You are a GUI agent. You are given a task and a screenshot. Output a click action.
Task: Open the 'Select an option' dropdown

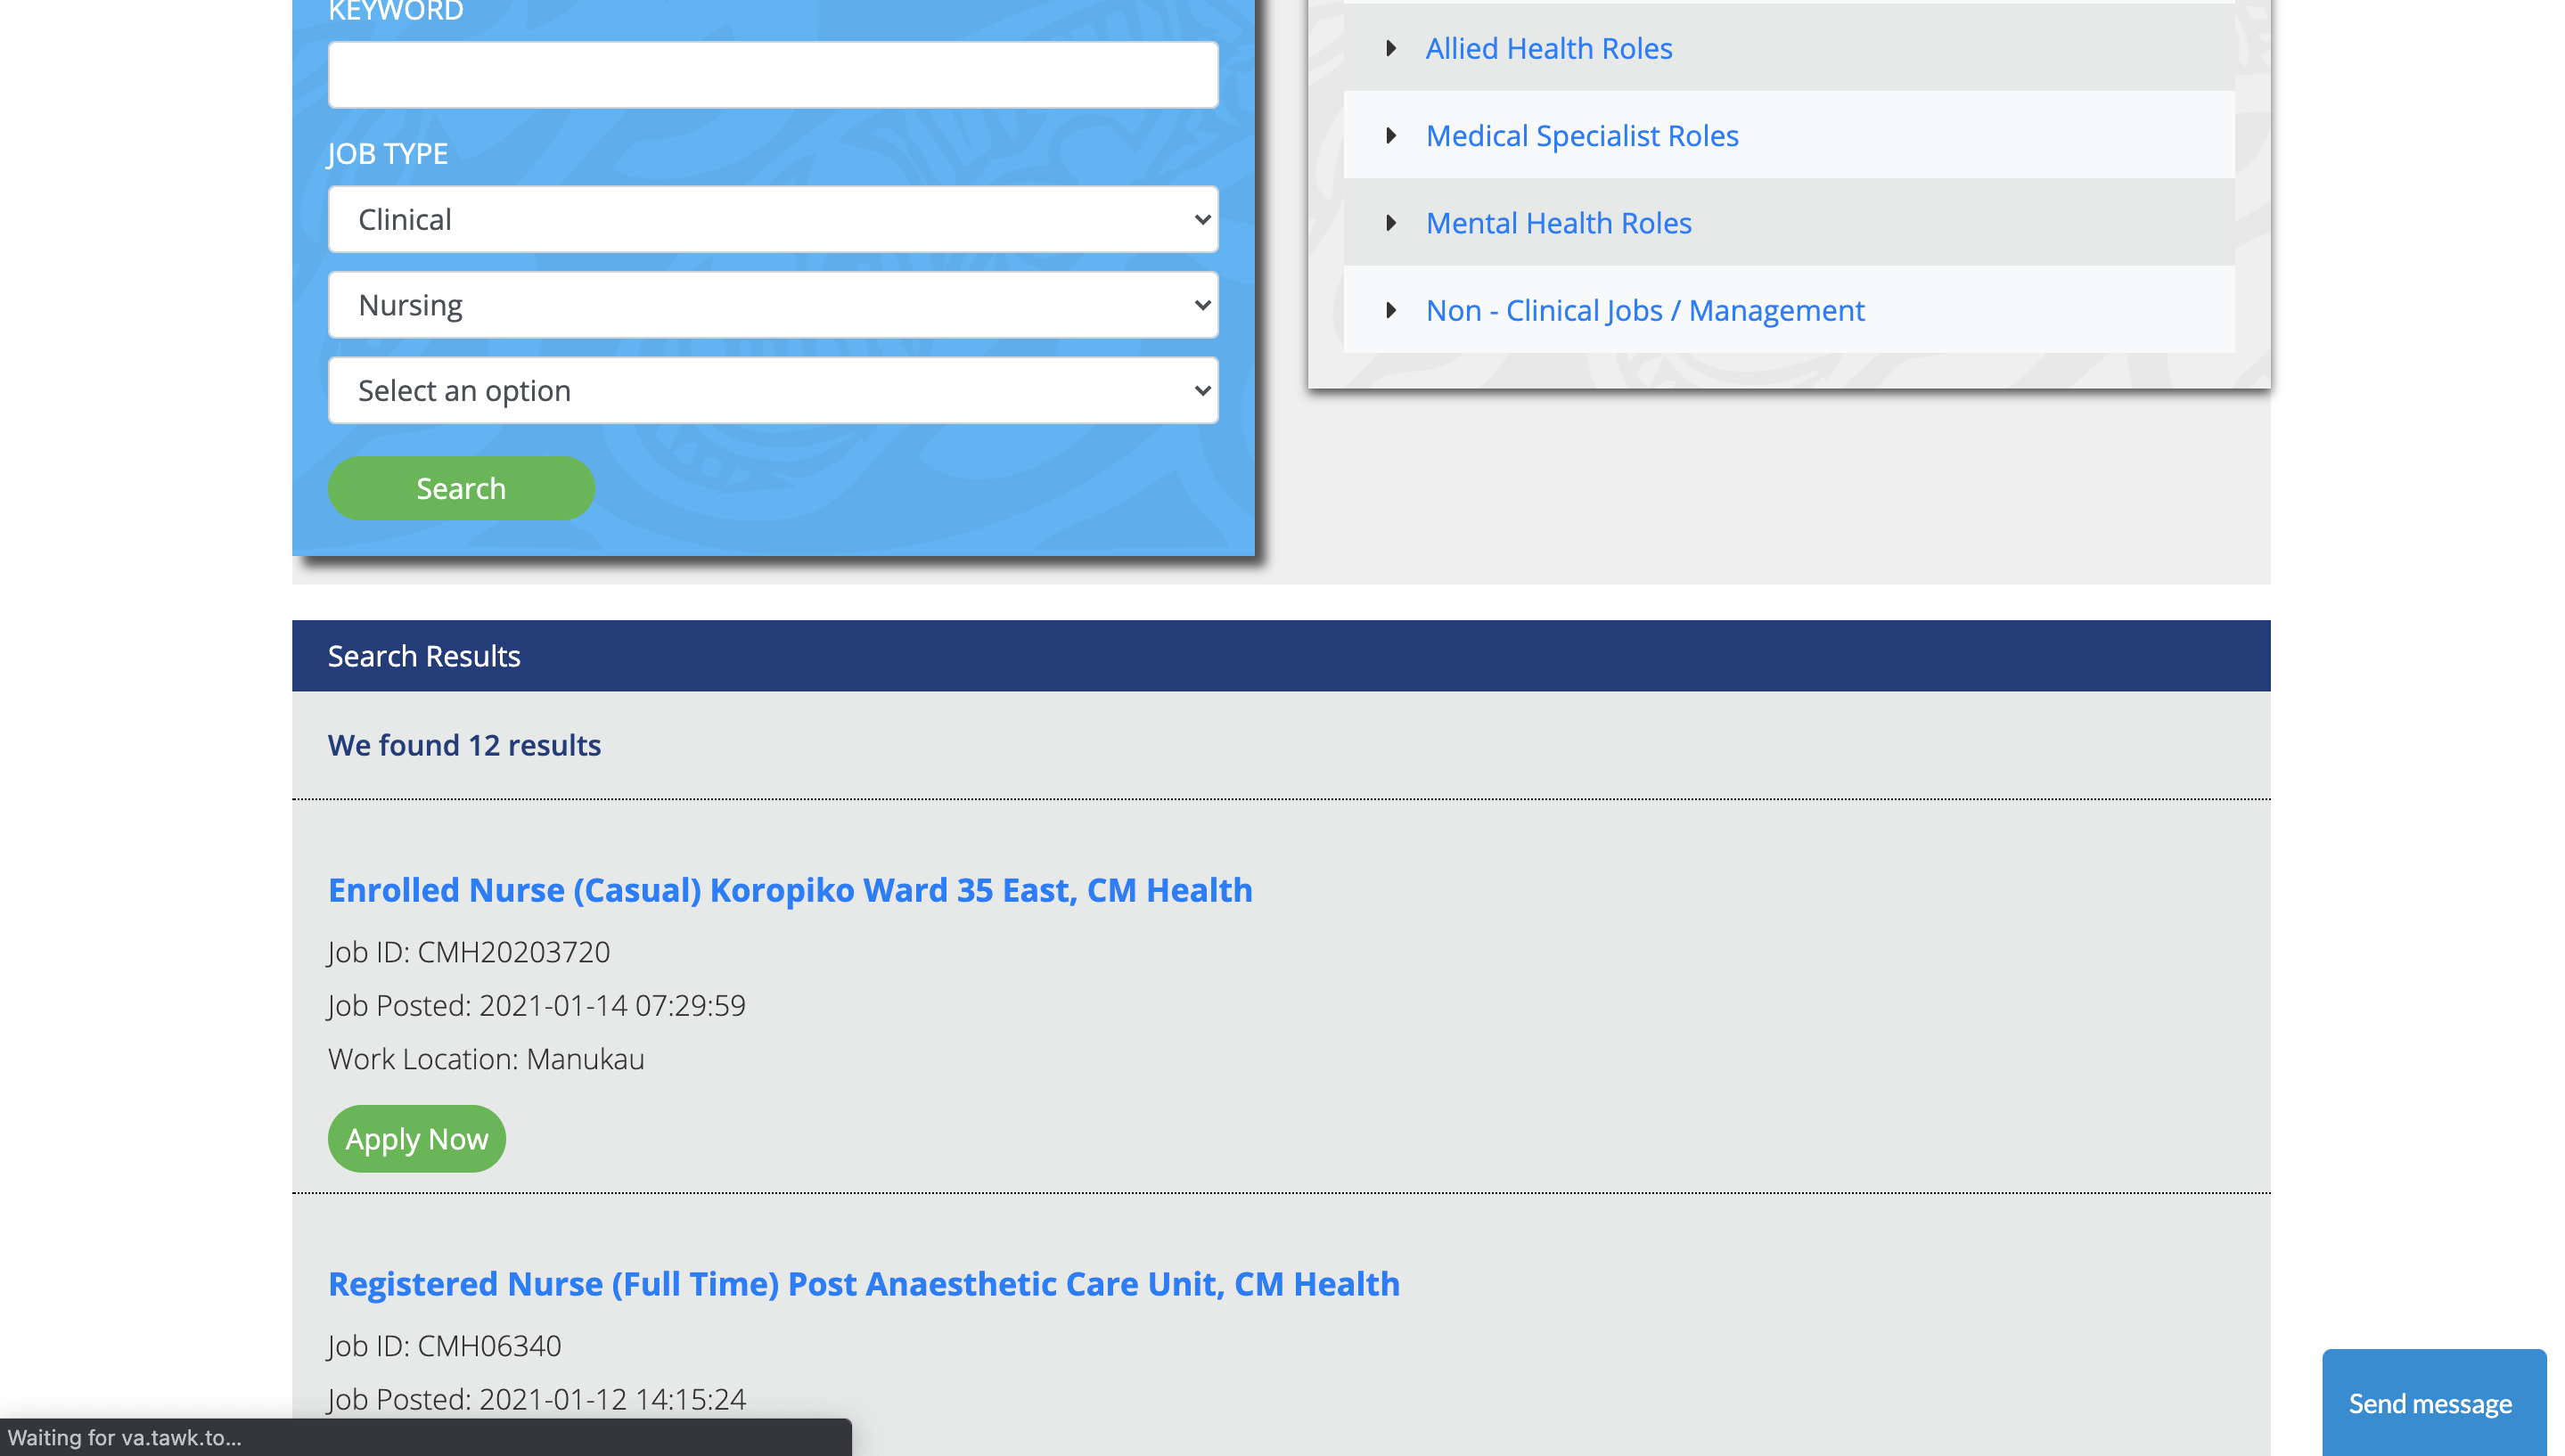pyautogui.click(x=773, y=390)
